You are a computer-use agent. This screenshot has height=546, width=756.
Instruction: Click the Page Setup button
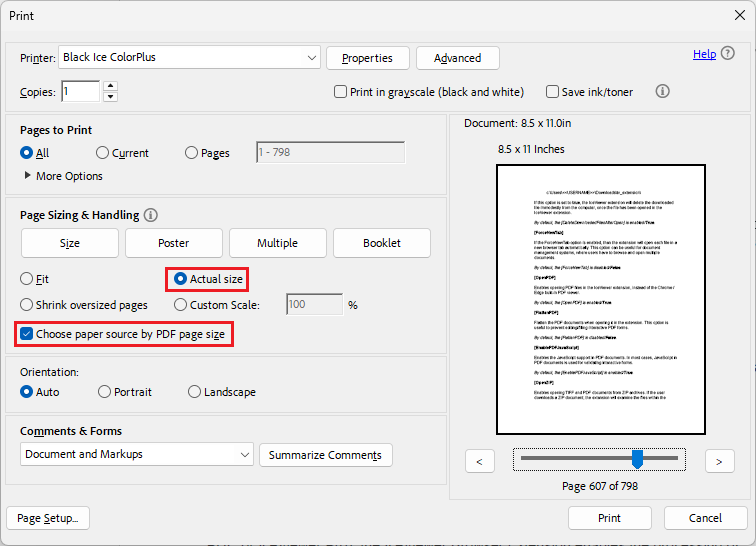(48, 518)
